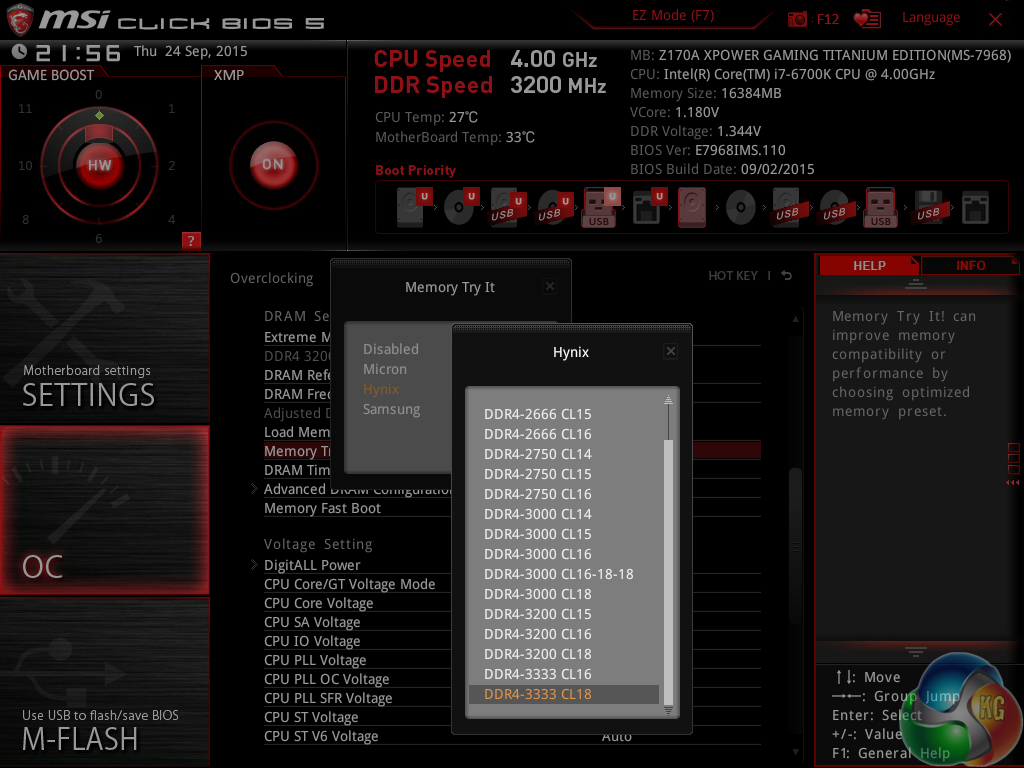
Task: Close the Memory Try It popup
Action: (550, 286)
